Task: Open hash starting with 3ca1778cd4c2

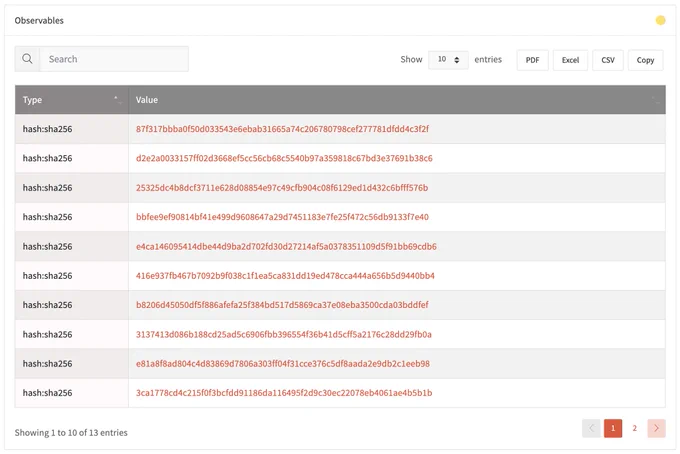Action: pos(284,393)
